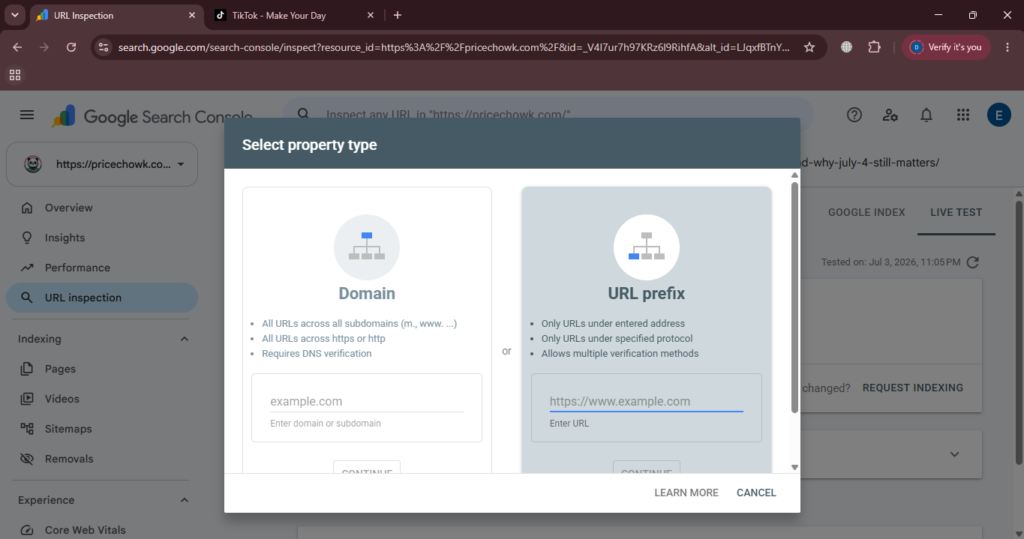Collapse the Experience section
The height and width of the screenshot is (539, 1024).
(184, 500)
